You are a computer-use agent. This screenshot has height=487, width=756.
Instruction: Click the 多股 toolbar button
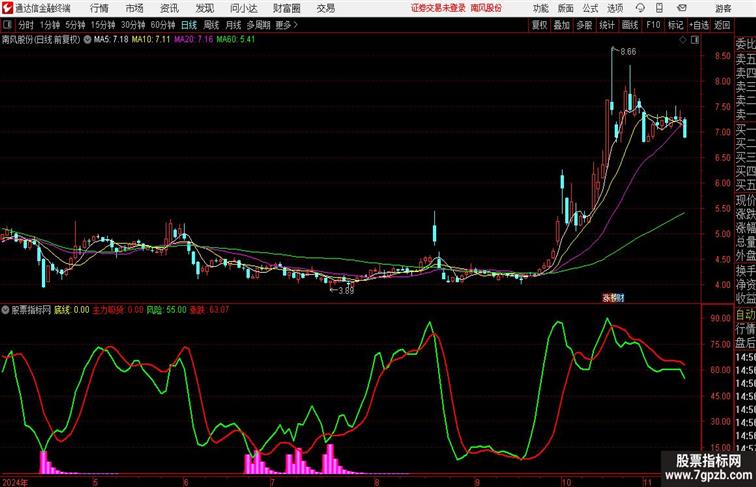point(584,25)
